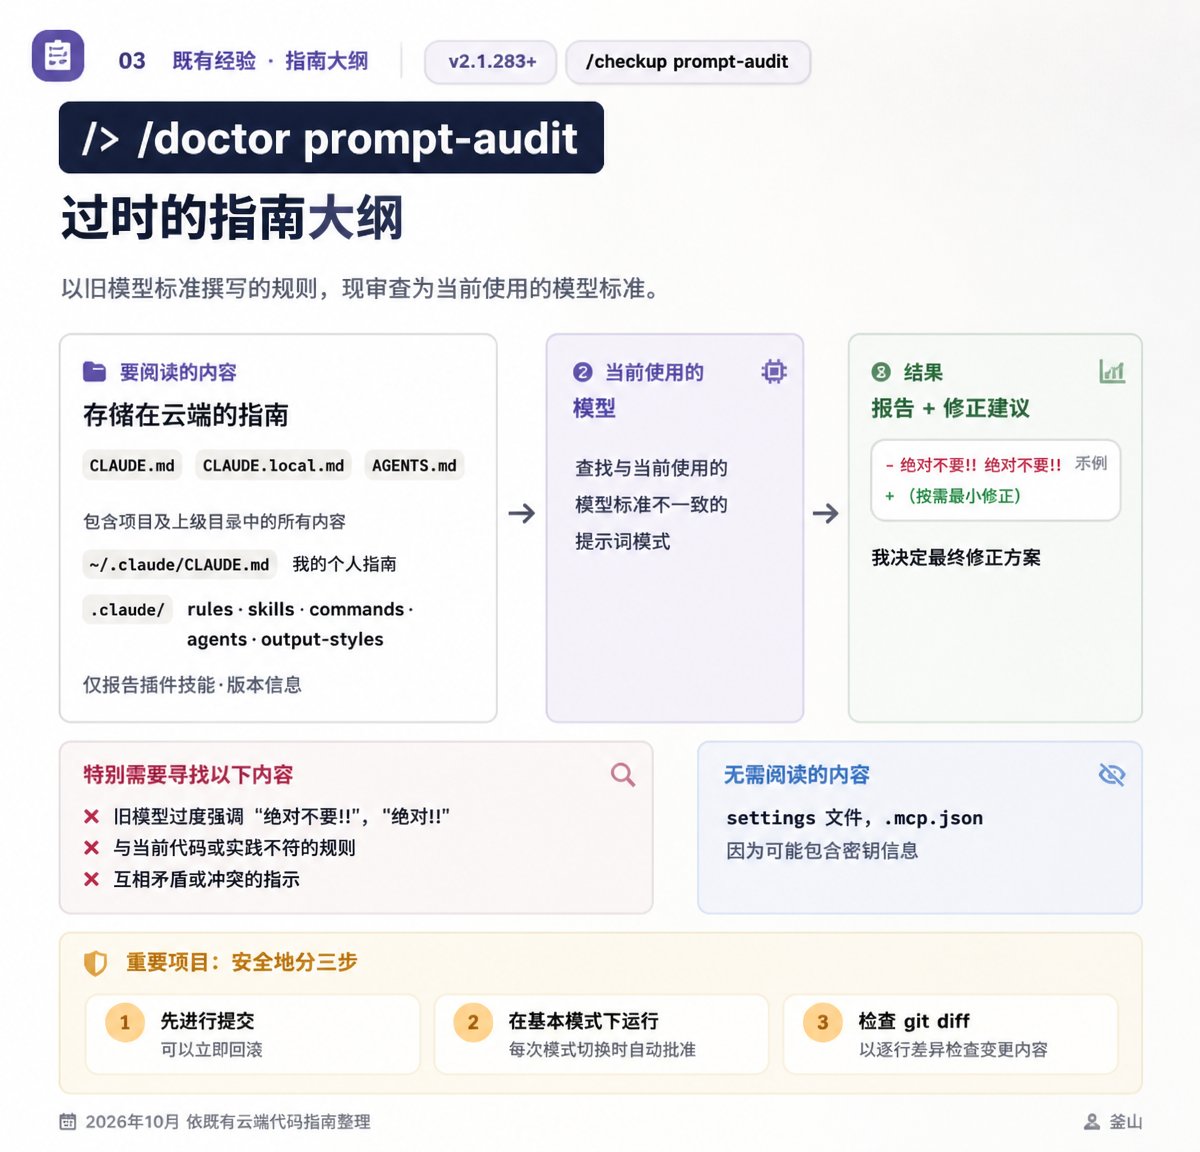Click the section number 03
This screenshot has width=1200, height=1152.
coord(132,61)
